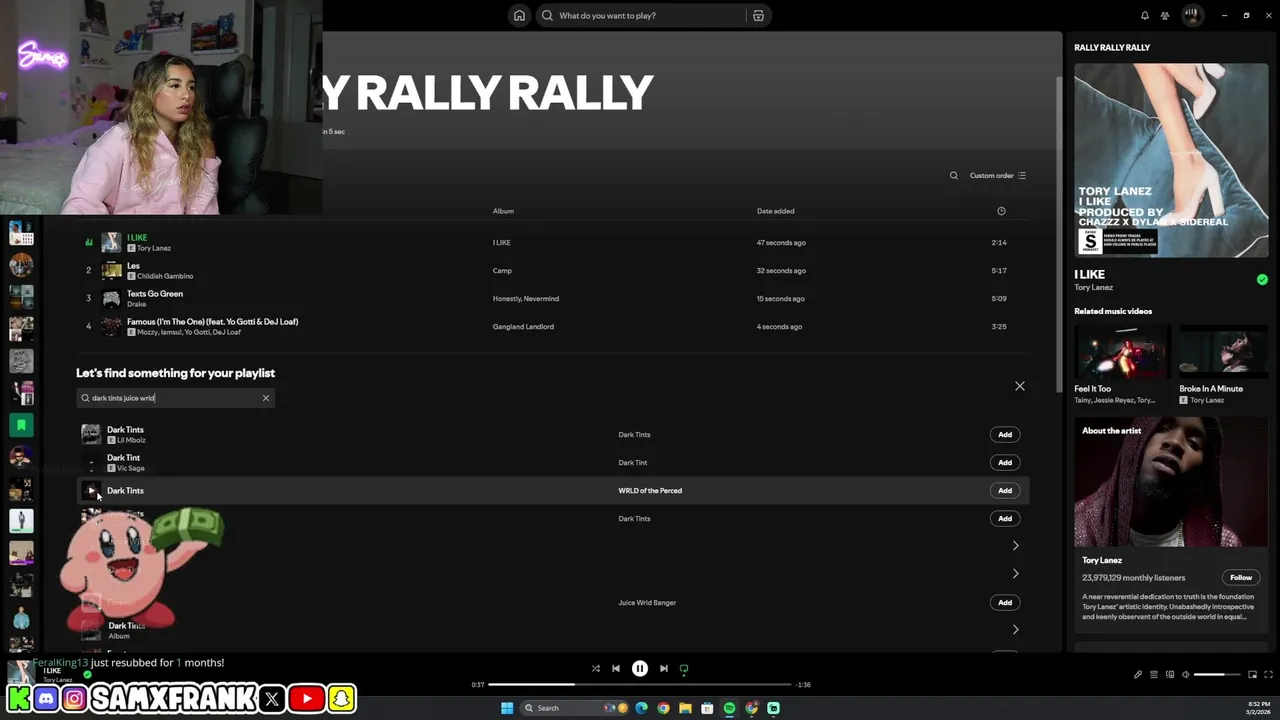1280x720 pixels.
Task: Select the Les track by Childish Gambino
Action: point(555,270)
